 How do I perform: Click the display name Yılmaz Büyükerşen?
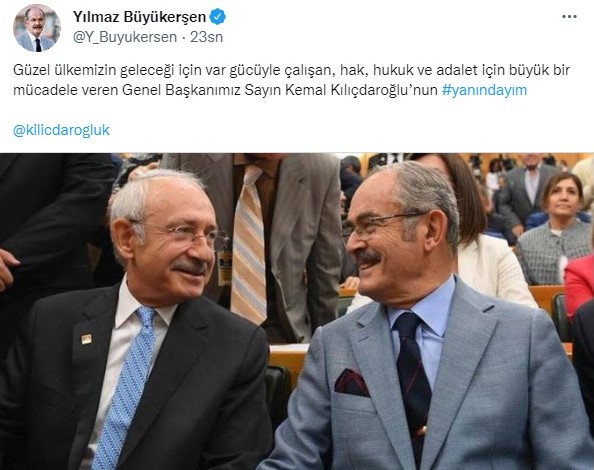point(139,17)
